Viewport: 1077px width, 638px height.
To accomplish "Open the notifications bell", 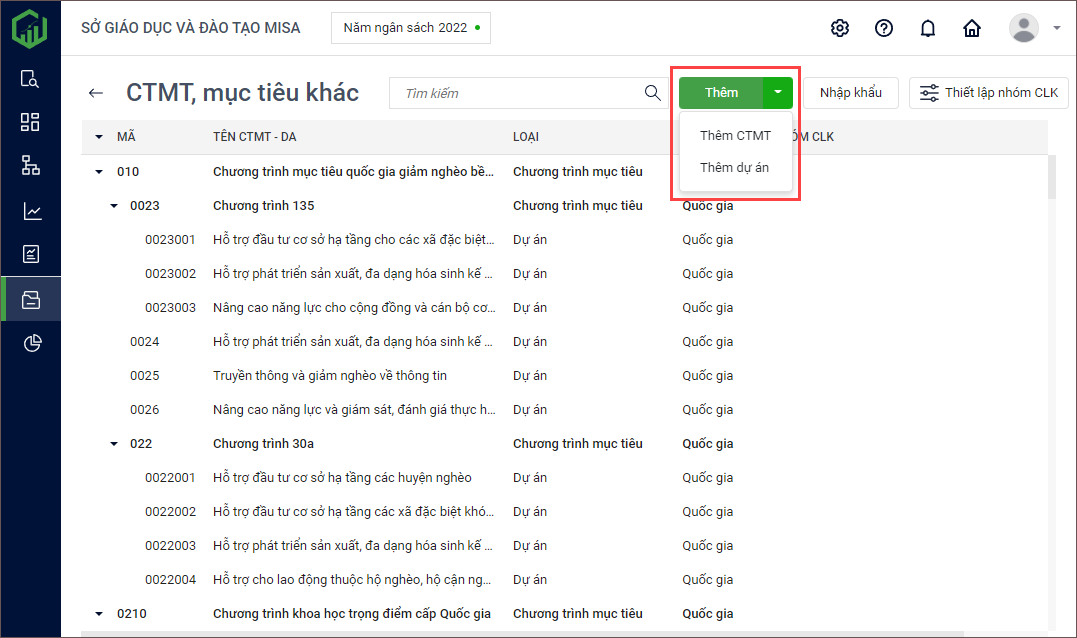I will [928, 28].
